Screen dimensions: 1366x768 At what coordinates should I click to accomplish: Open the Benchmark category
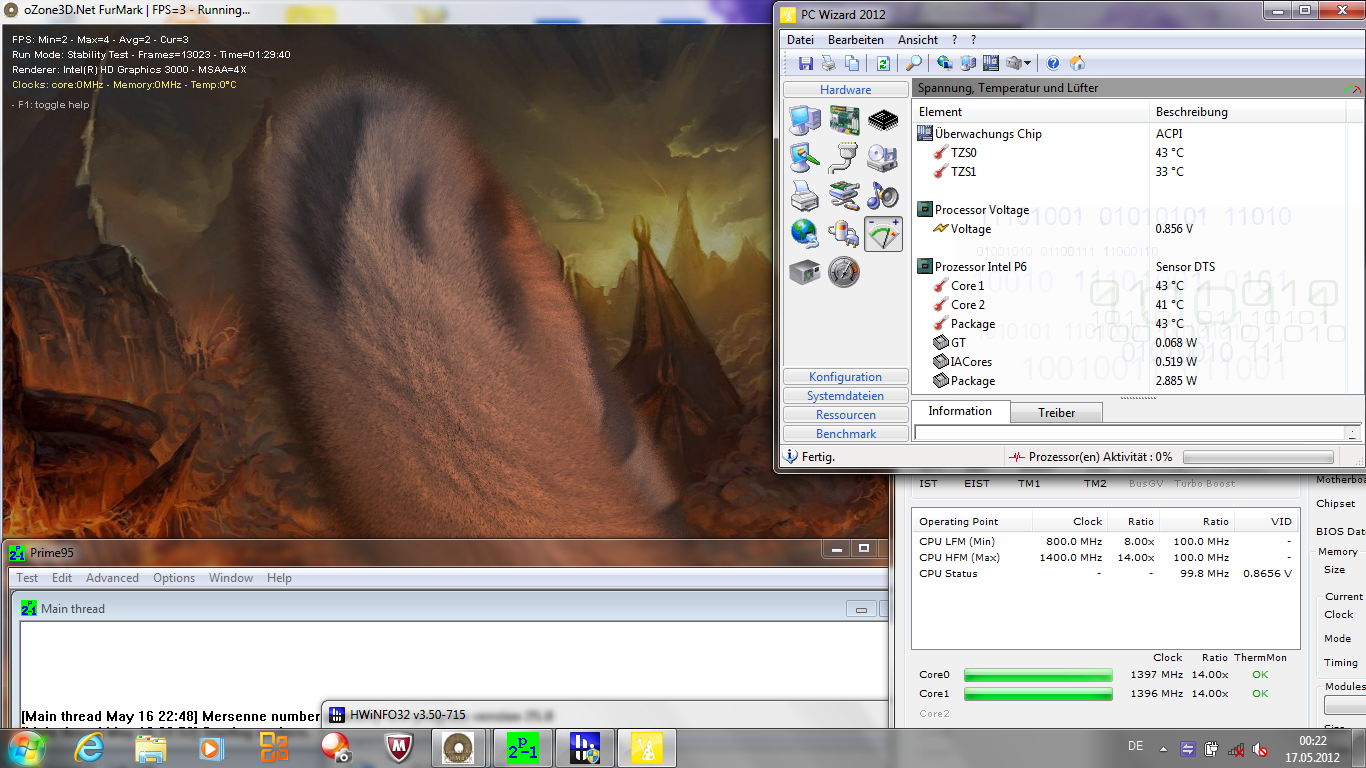click(x=846, y=434)
